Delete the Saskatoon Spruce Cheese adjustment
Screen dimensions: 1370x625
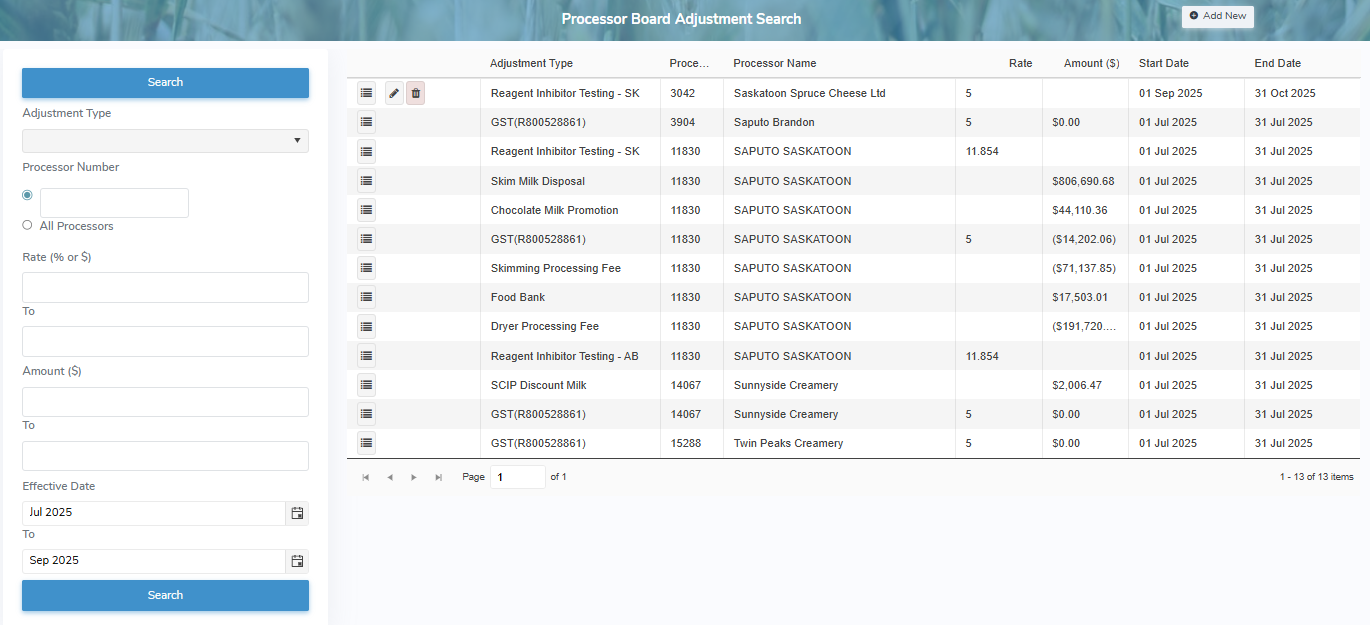click(417, 92)
